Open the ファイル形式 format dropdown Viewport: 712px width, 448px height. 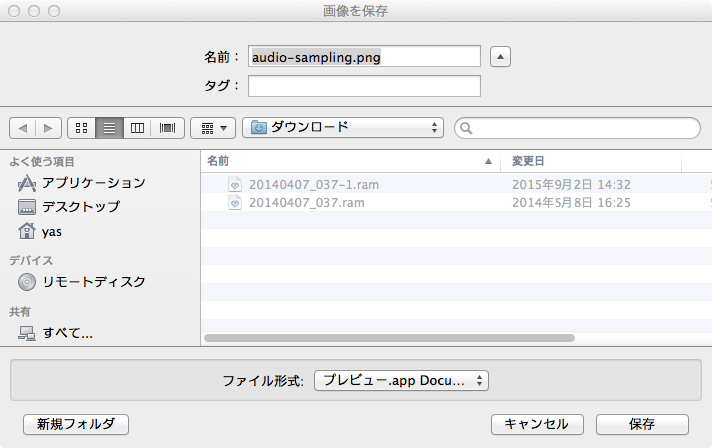pos(401,380)
